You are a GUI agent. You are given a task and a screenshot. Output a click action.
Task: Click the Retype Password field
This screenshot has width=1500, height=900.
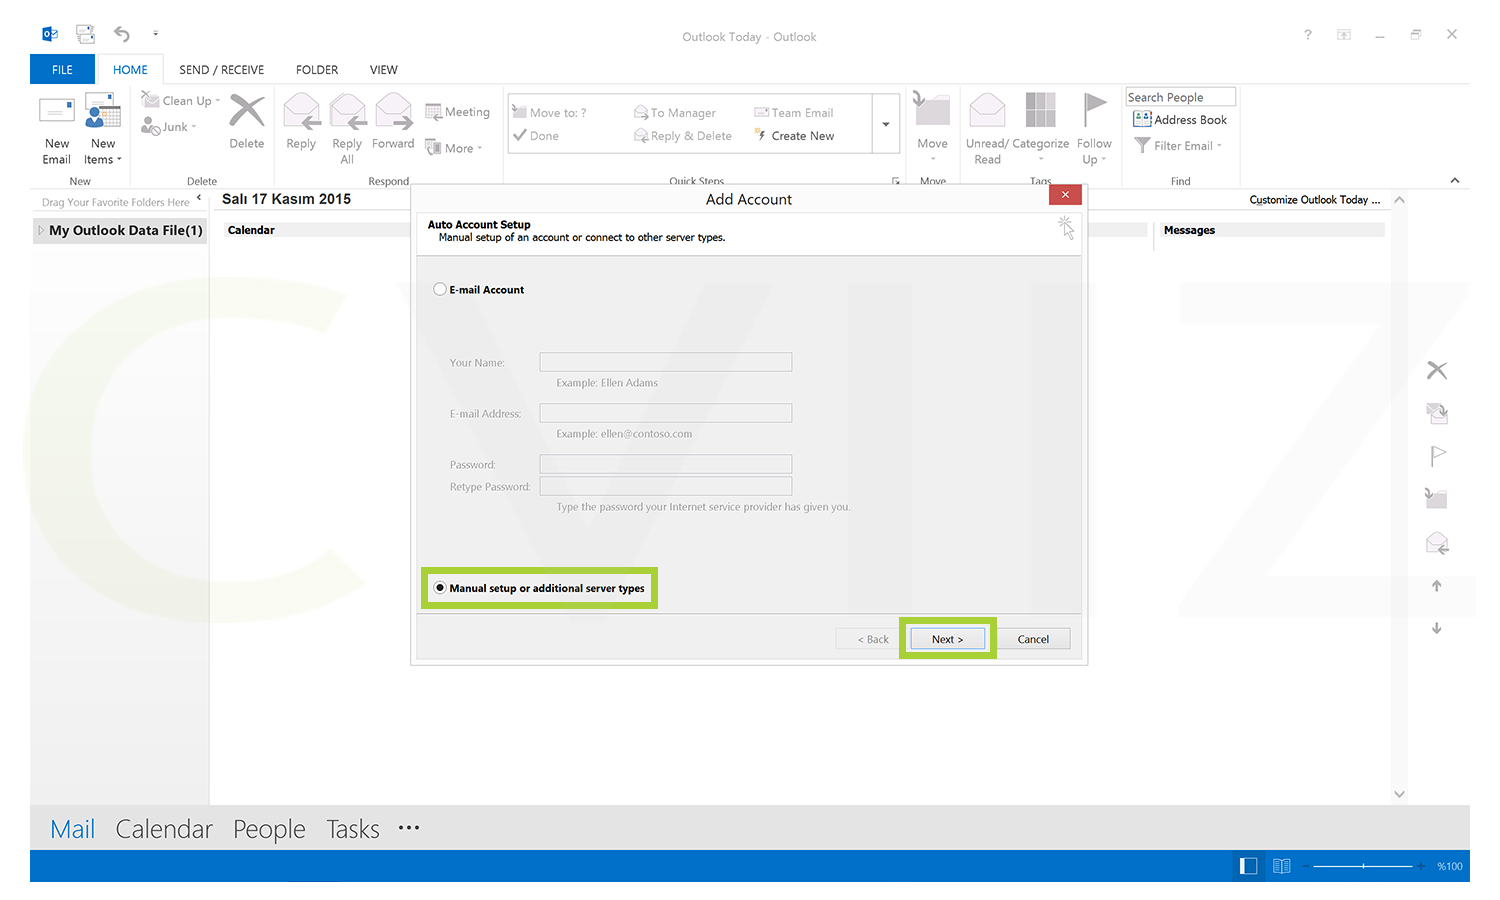[x=666, y=486]
